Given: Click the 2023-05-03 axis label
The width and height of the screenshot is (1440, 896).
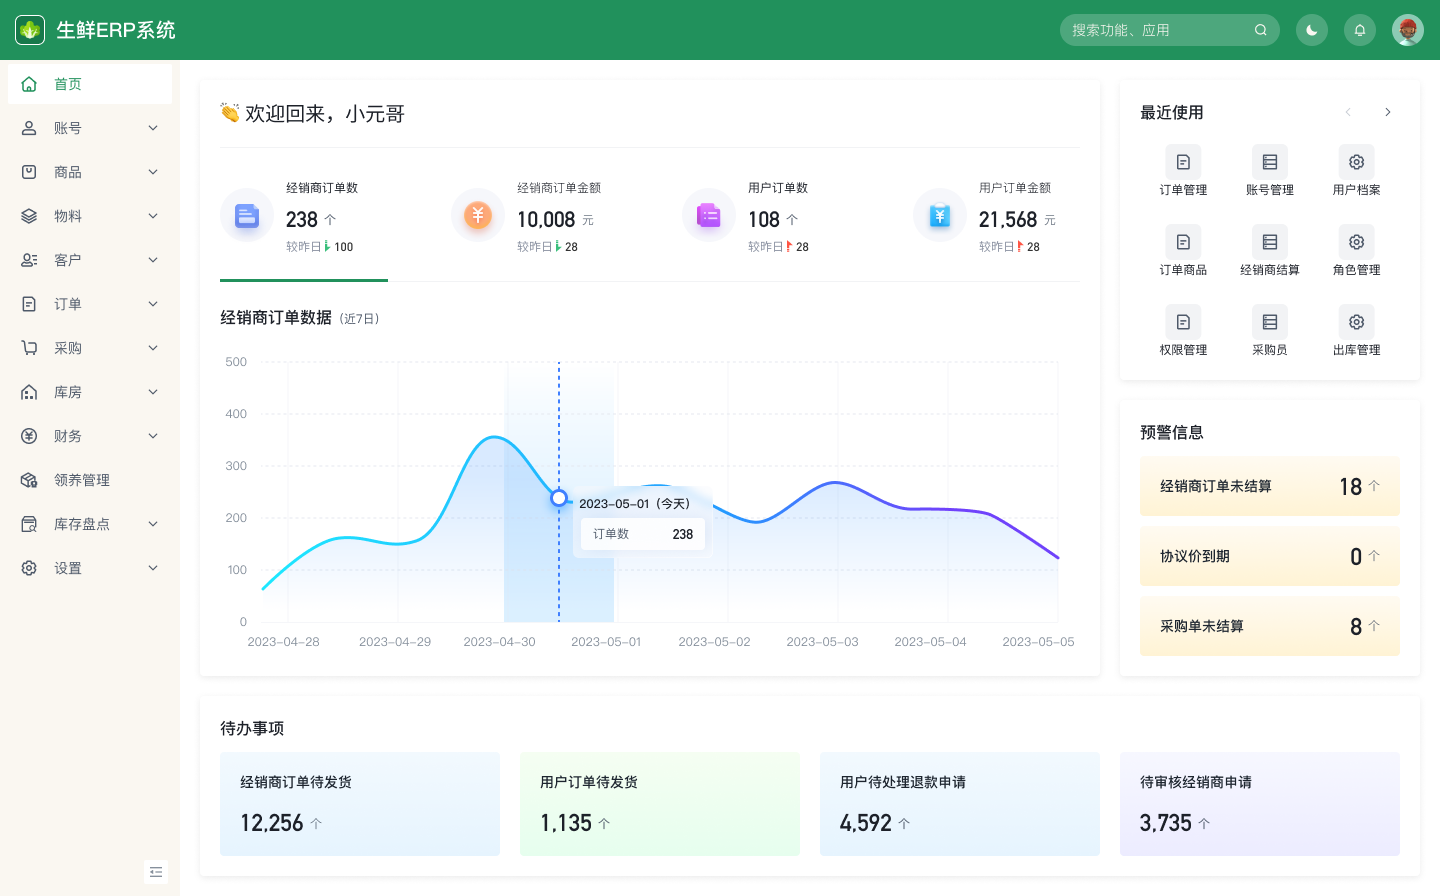Looking at the screenshot, I should 822,642.
